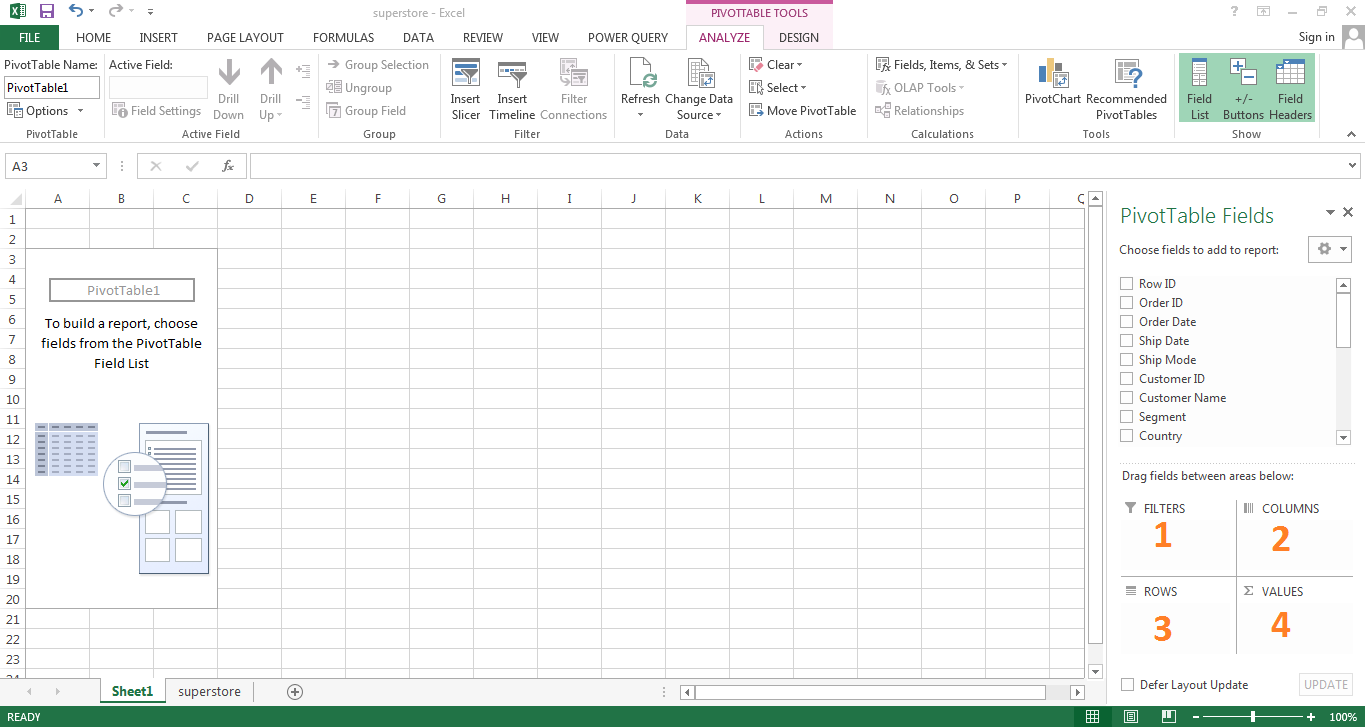Click the Move PivotTable icon
Image resolution: width=1365 pixels, height=727 pixels.
[x=756, y=111]
